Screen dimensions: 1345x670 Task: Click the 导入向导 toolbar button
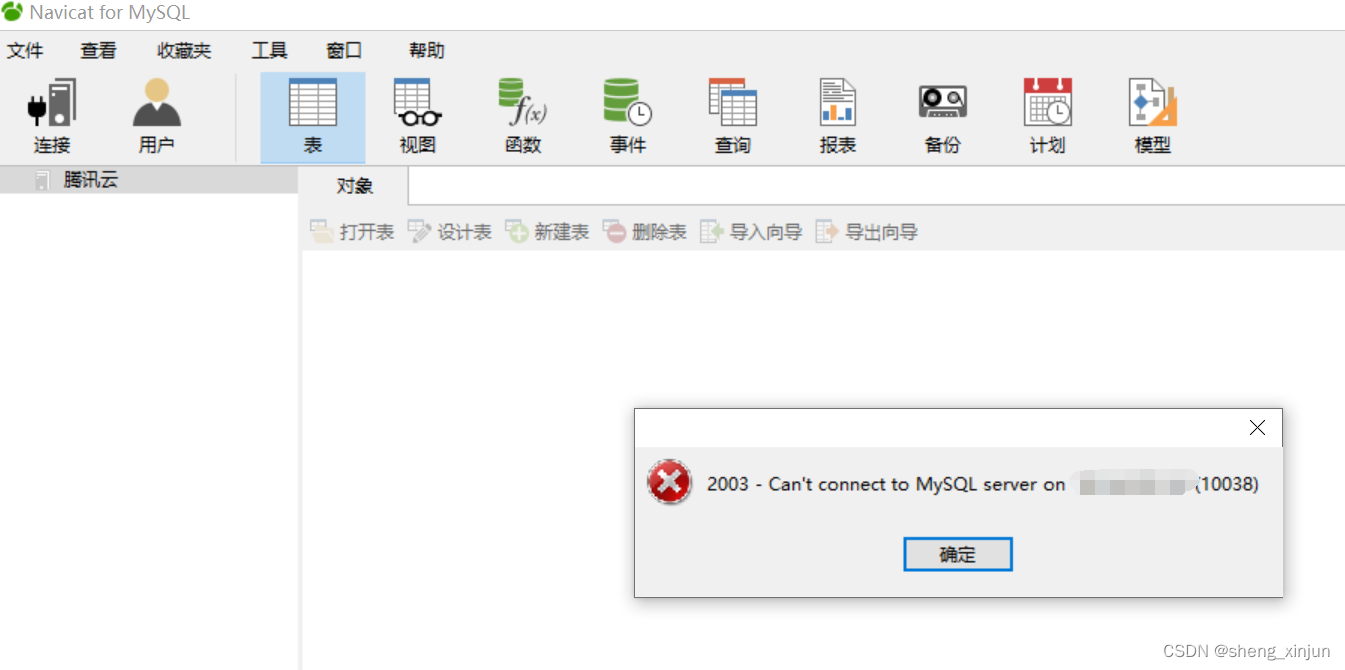752,232
